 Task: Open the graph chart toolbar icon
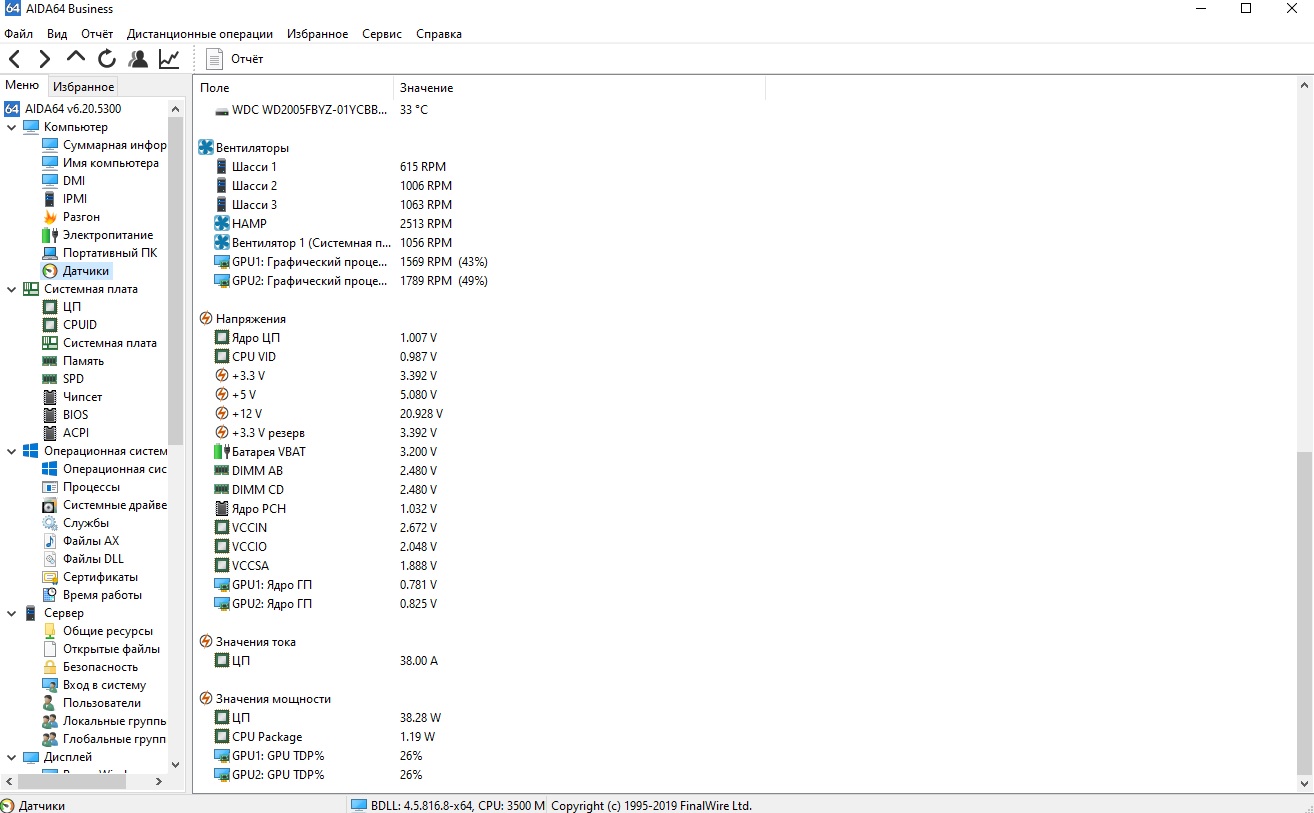[x=169, y=59]
